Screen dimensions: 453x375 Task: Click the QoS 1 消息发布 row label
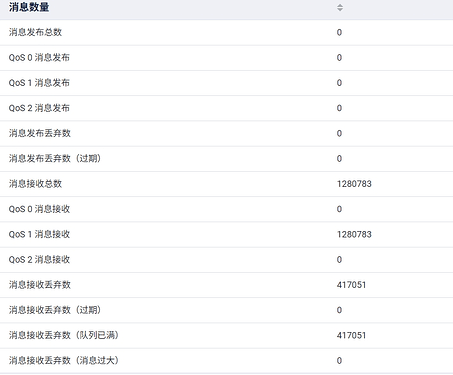[39, 83]
